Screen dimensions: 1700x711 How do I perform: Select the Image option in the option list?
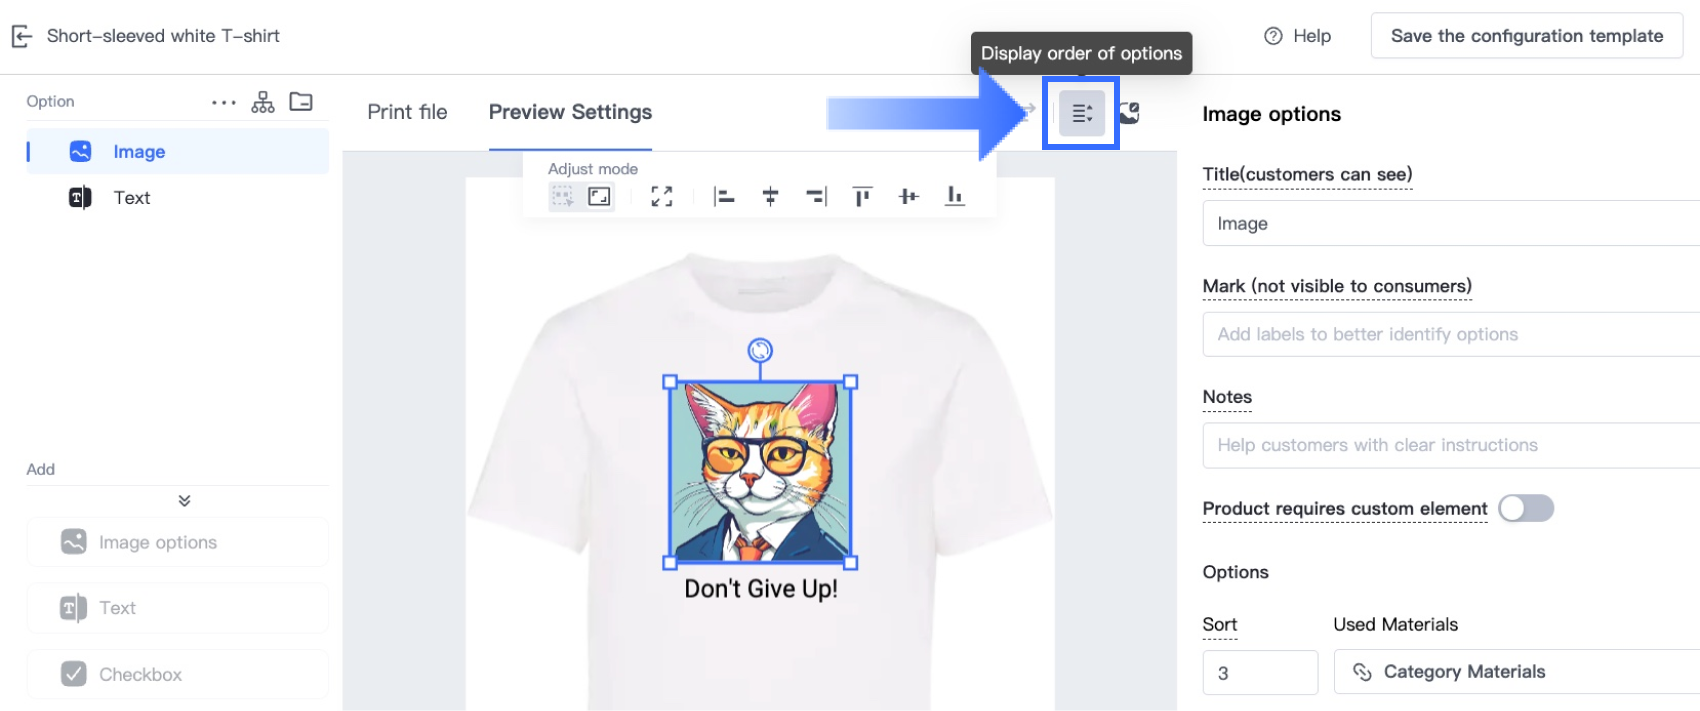pyautogui.click(x=178, y=151)
